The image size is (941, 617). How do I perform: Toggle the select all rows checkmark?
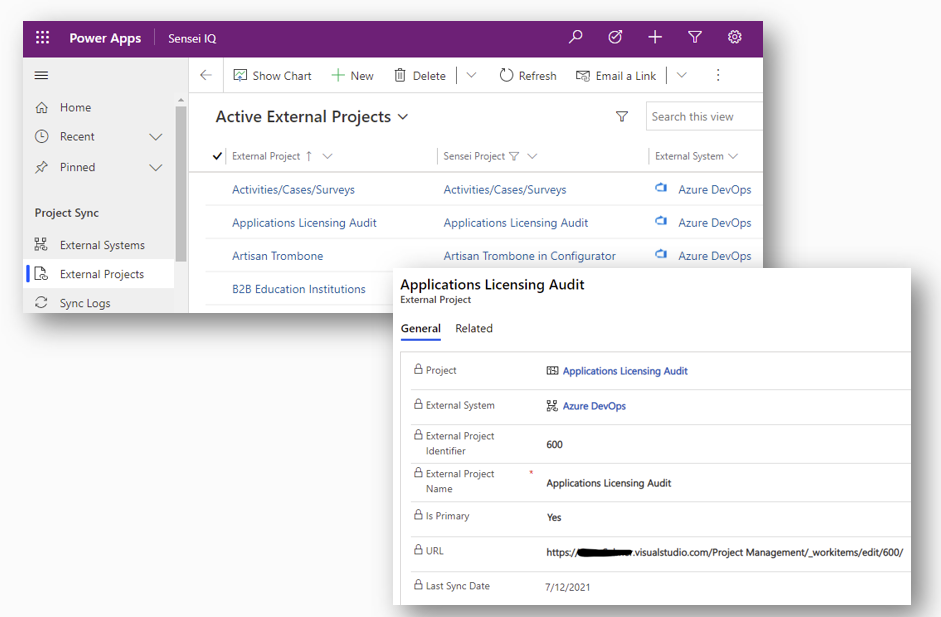tap(217, 156)
